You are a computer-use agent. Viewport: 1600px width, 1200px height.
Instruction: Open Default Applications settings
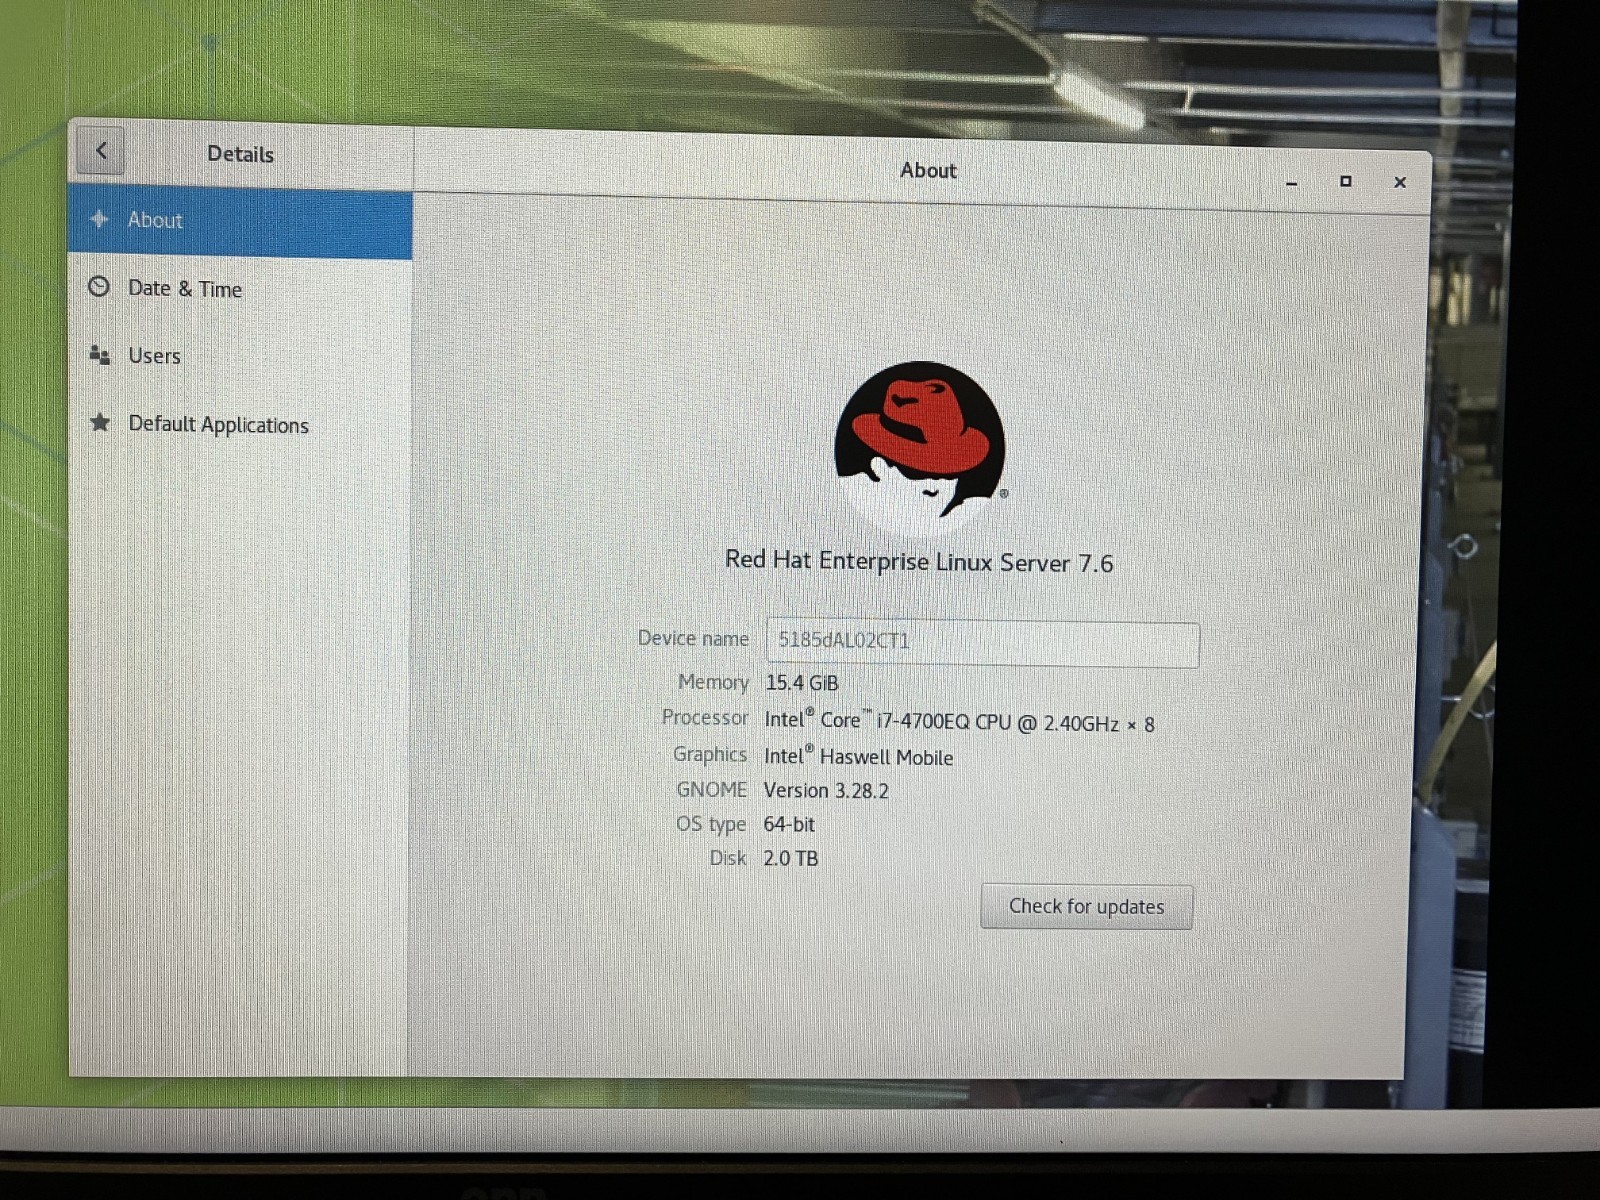point(240,424)
